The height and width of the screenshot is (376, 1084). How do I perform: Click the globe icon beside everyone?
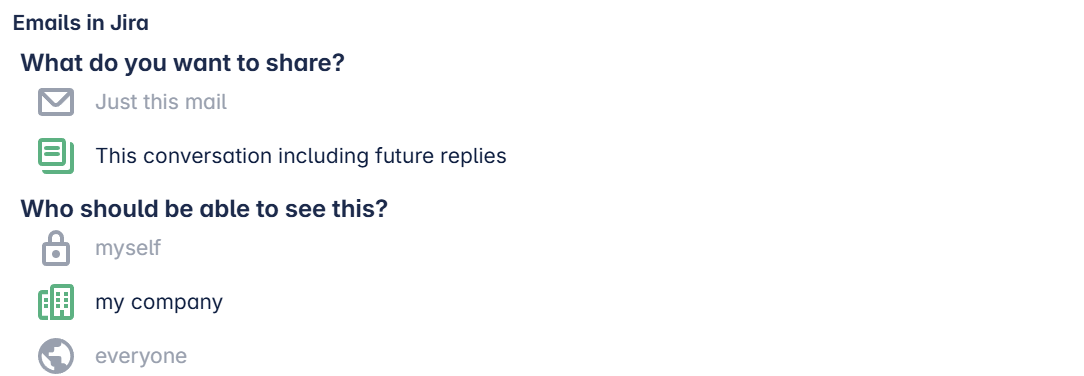(56, 356)
